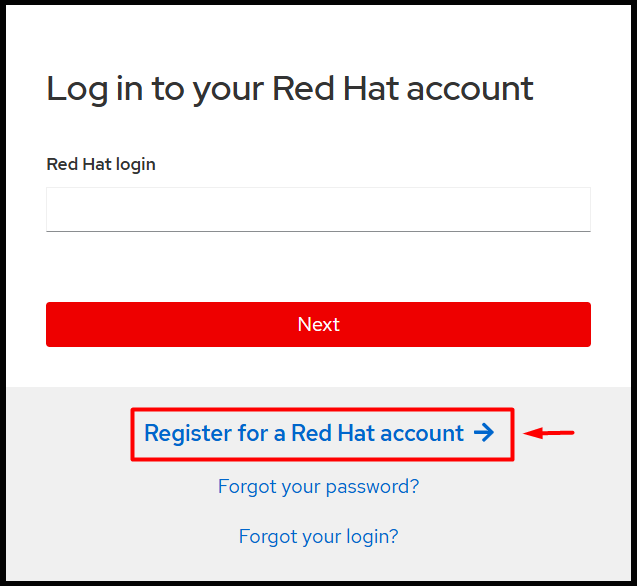
Task: Recover login using Forgot your login
Action: pos(318,537)
